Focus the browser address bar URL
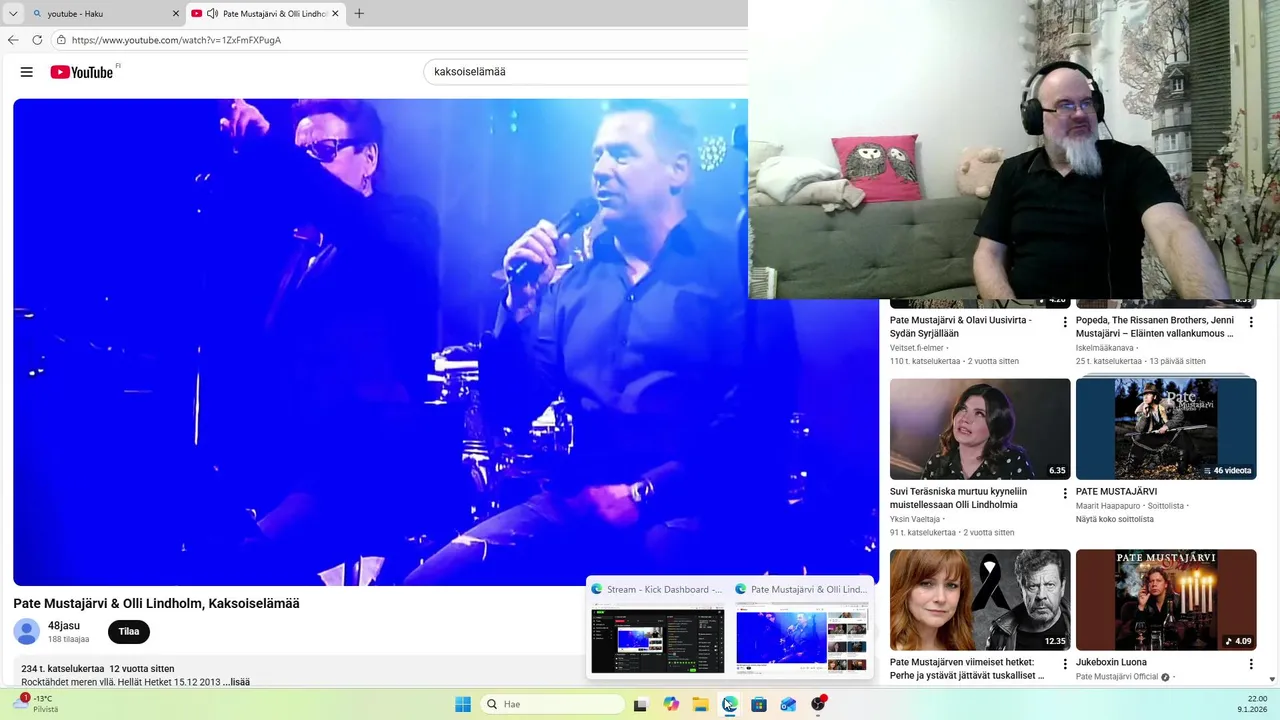The height and width of the screenshot is (720, 1280). [x=176, y=40]
